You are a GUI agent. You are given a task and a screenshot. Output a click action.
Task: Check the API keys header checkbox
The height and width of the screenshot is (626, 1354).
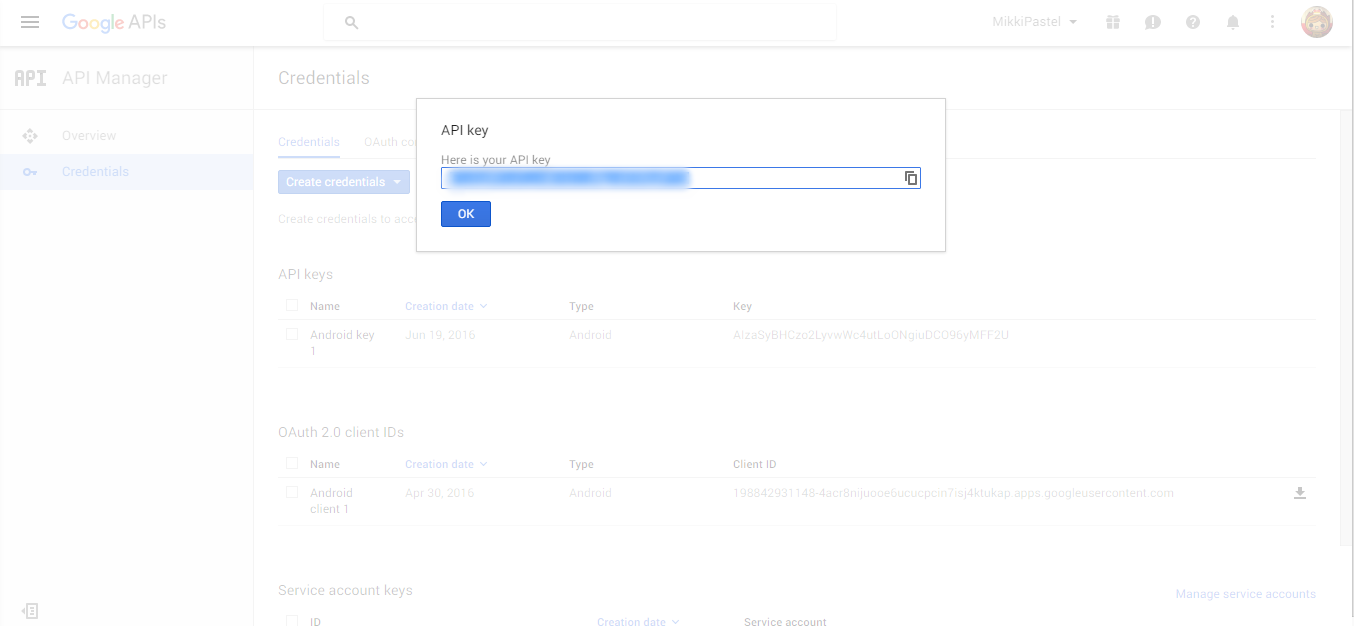(x=291, y=305)
